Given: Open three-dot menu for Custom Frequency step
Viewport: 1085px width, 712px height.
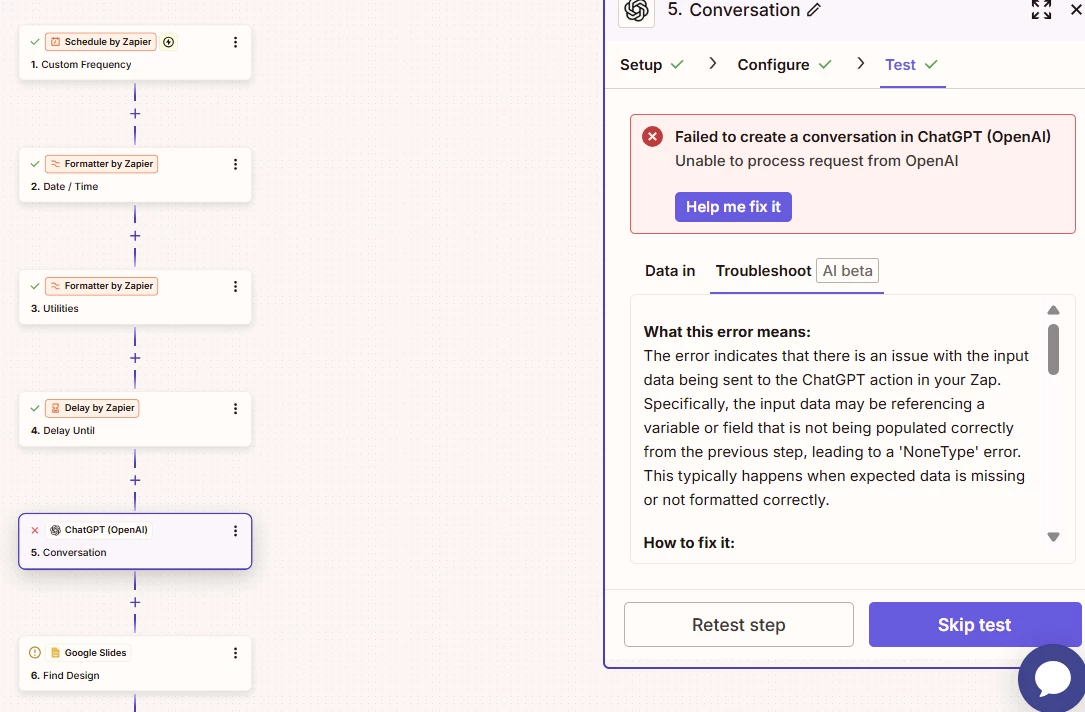Looking at the screenshot, I should (x=235, y=42).
